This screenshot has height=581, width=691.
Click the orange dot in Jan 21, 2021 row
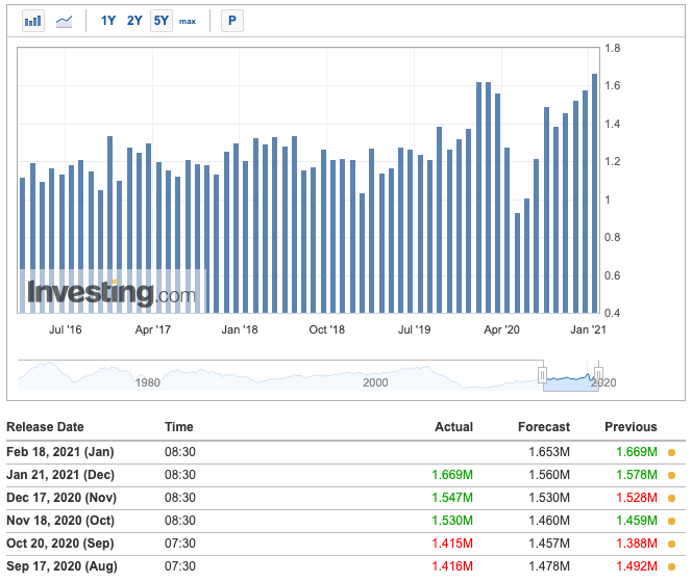pyautogui.click(x=672, y=475)
